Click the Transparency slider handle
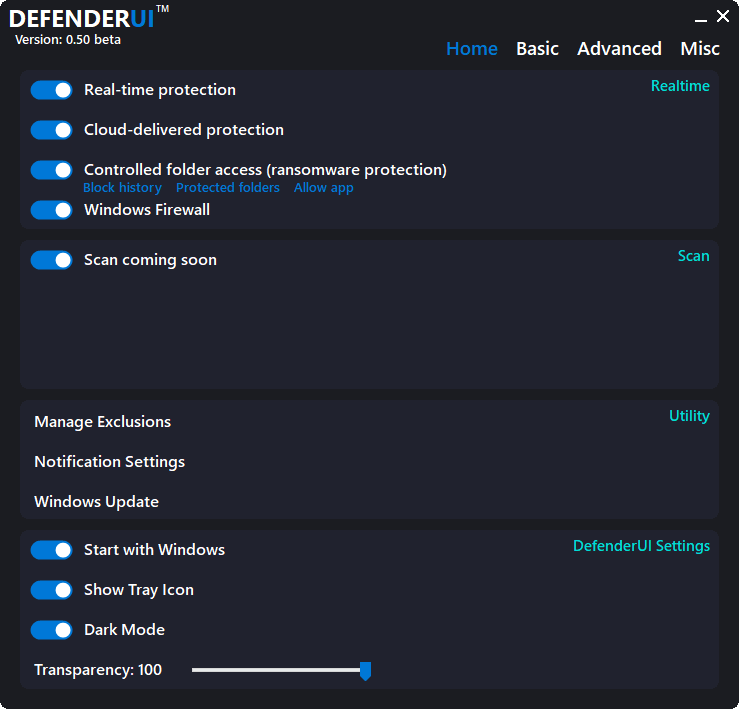Image resolution: width=739 pixels, height=709 pixels. pyautogui.click(x=365, y=671)
